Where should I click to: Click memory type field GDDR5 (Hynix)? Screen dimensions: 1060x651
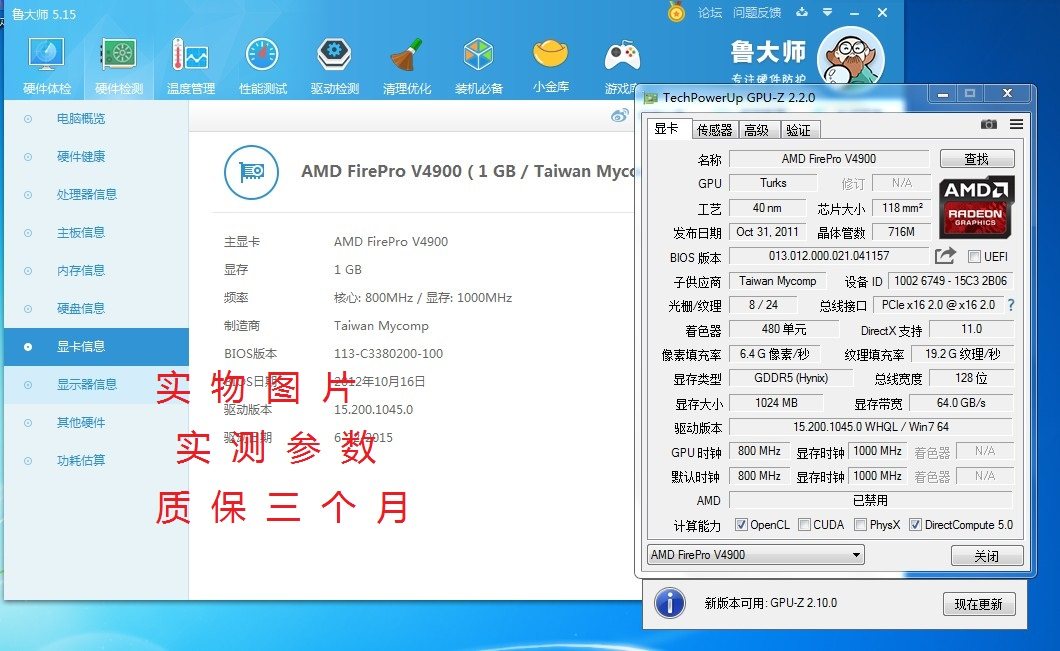[x=791, y=378]
